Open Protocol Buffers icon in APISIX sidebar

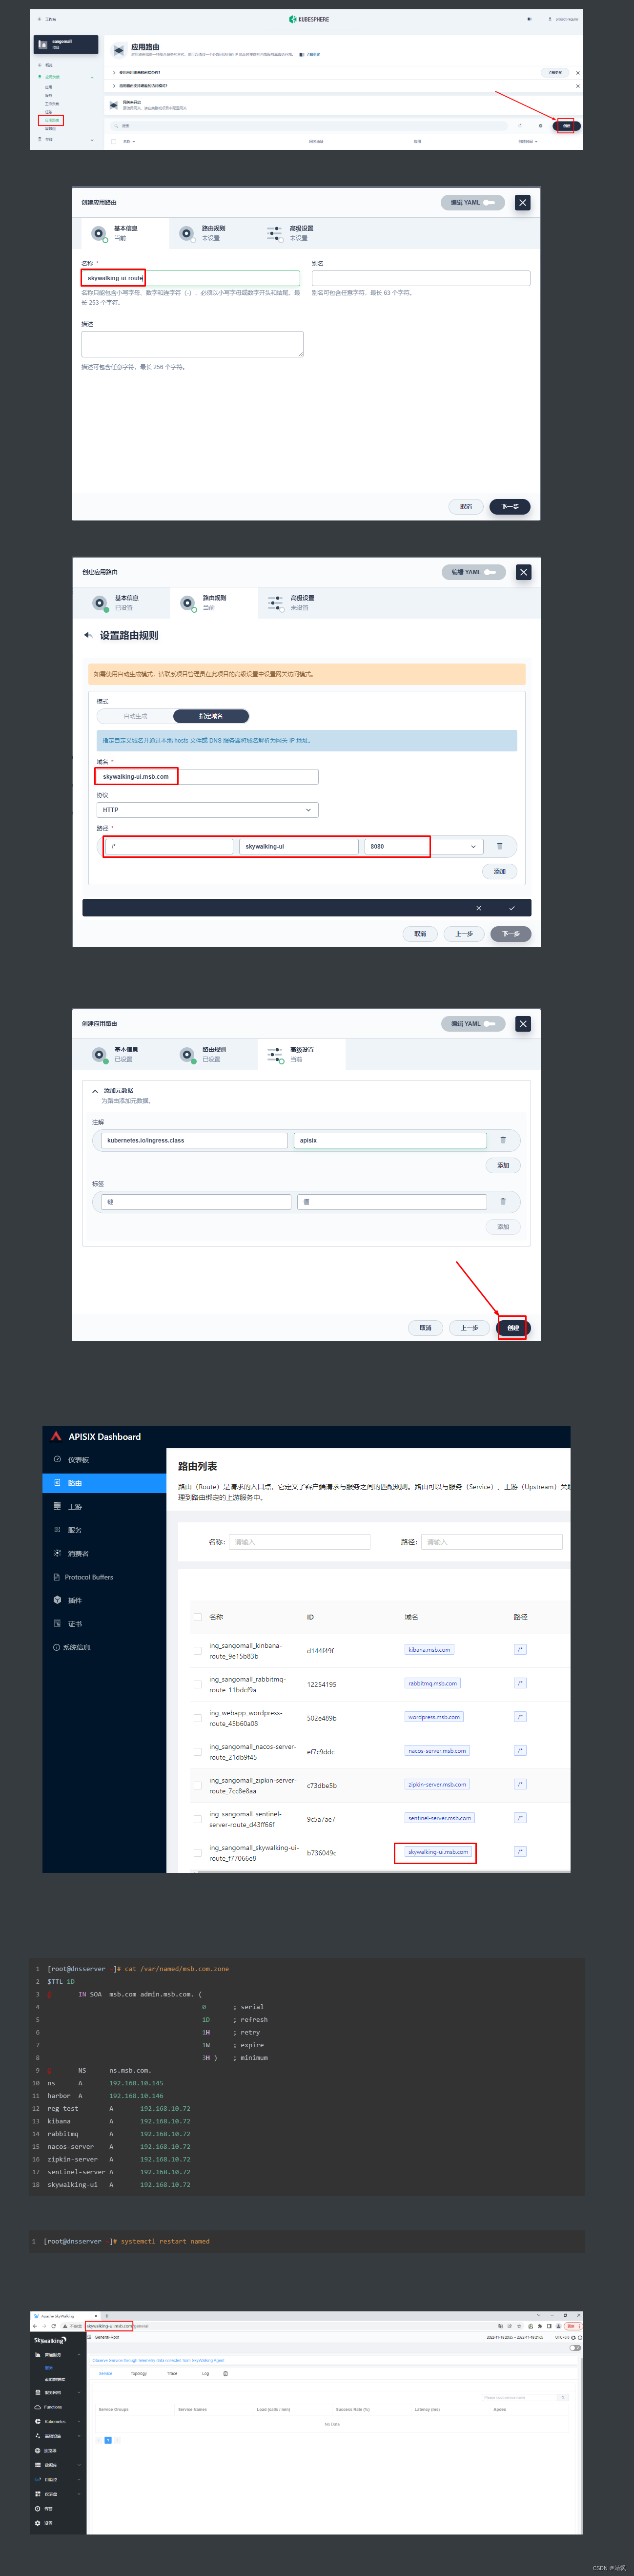point(56,1577)
